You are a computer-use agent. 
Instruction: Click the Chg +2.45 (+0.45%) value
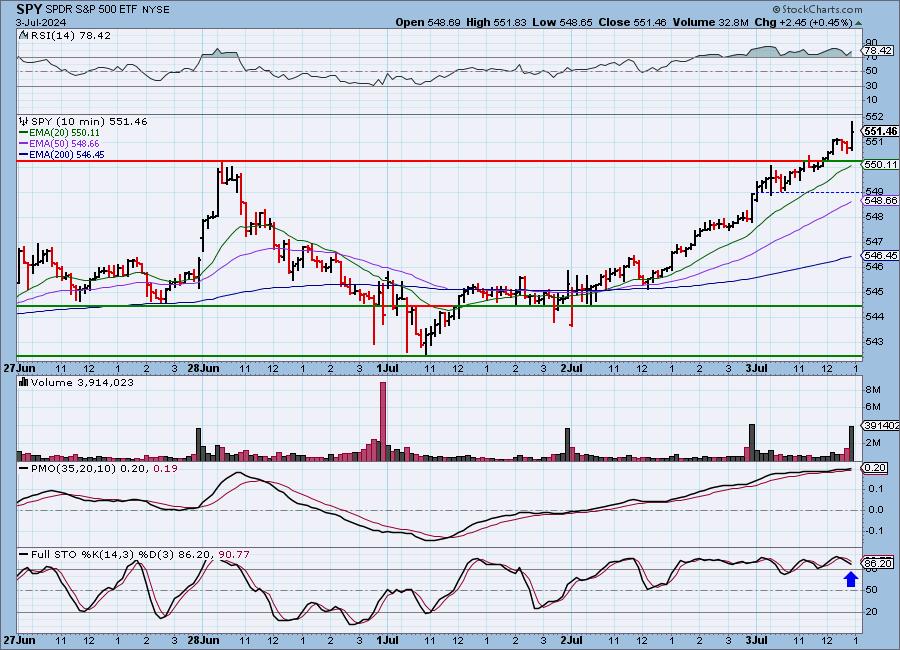click(x=803, y=22)
